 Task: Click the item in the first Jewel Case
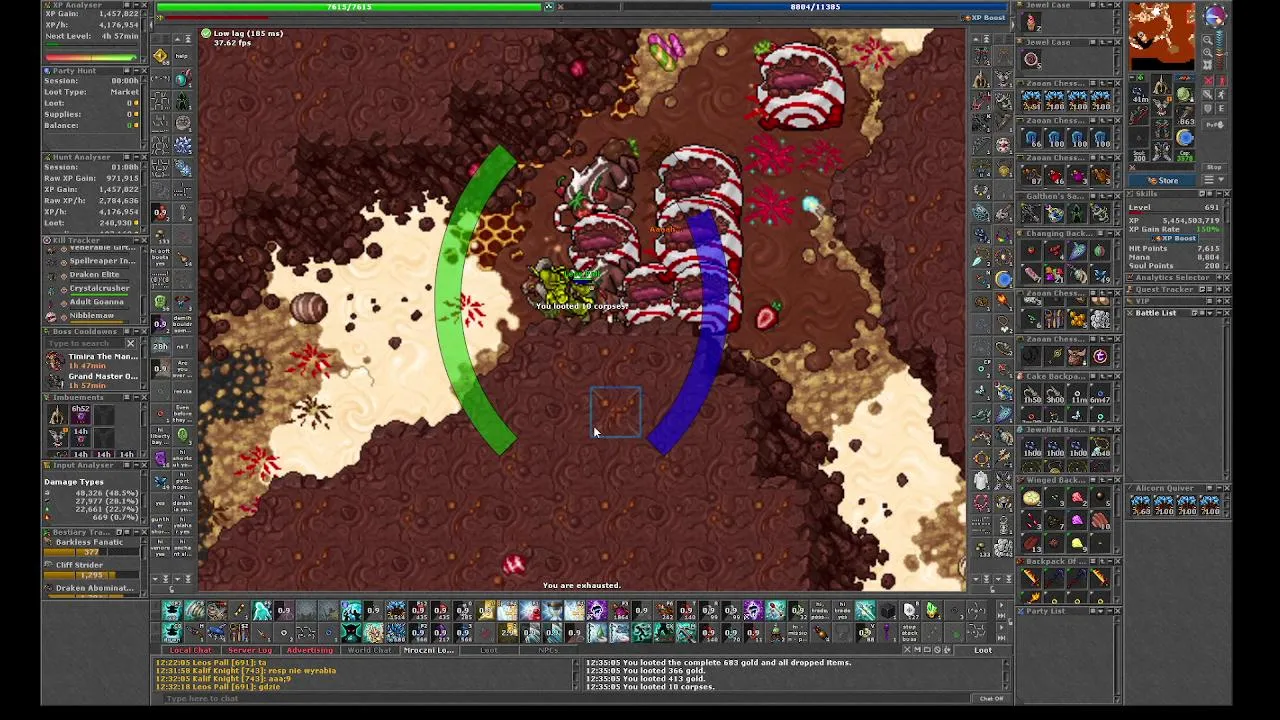[1032, 22]
